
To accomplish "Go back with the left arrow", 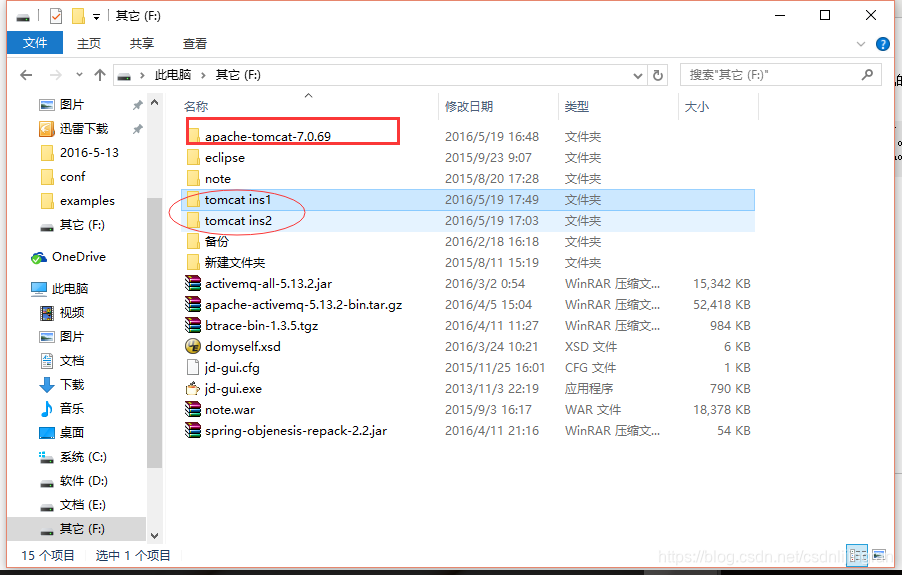I will (26, 75).
